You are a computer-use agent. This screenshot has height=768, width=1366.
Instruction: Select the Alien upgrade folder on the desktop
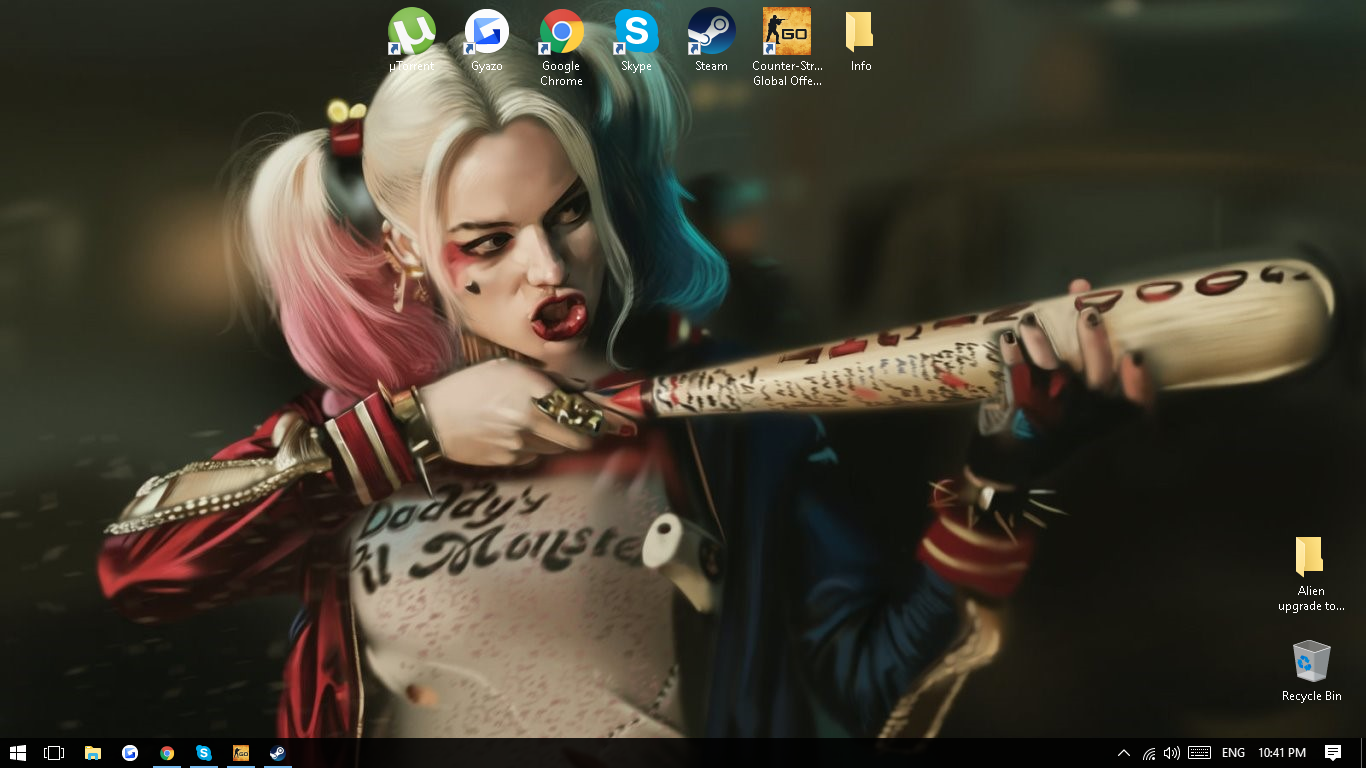point(1311,573)
